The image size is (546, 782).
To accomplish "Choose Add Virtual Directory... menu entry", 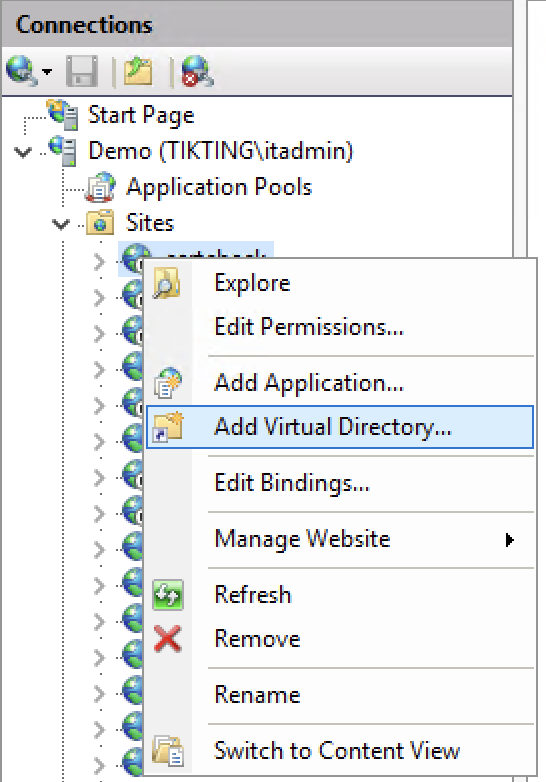I will pyautogui.click(x=340, y=427).
